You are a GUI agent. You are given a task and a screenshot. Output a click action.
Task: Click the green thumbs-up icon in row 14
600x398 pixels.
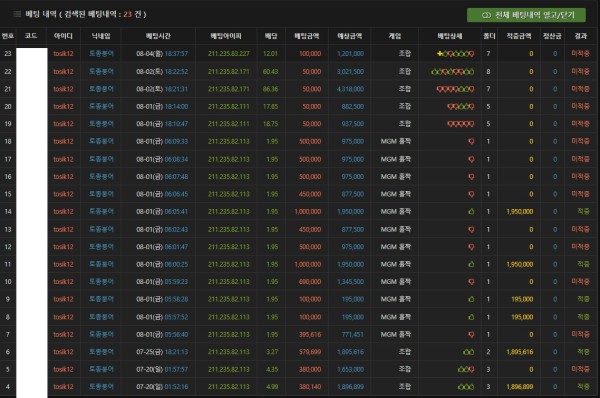click(471, 212)
